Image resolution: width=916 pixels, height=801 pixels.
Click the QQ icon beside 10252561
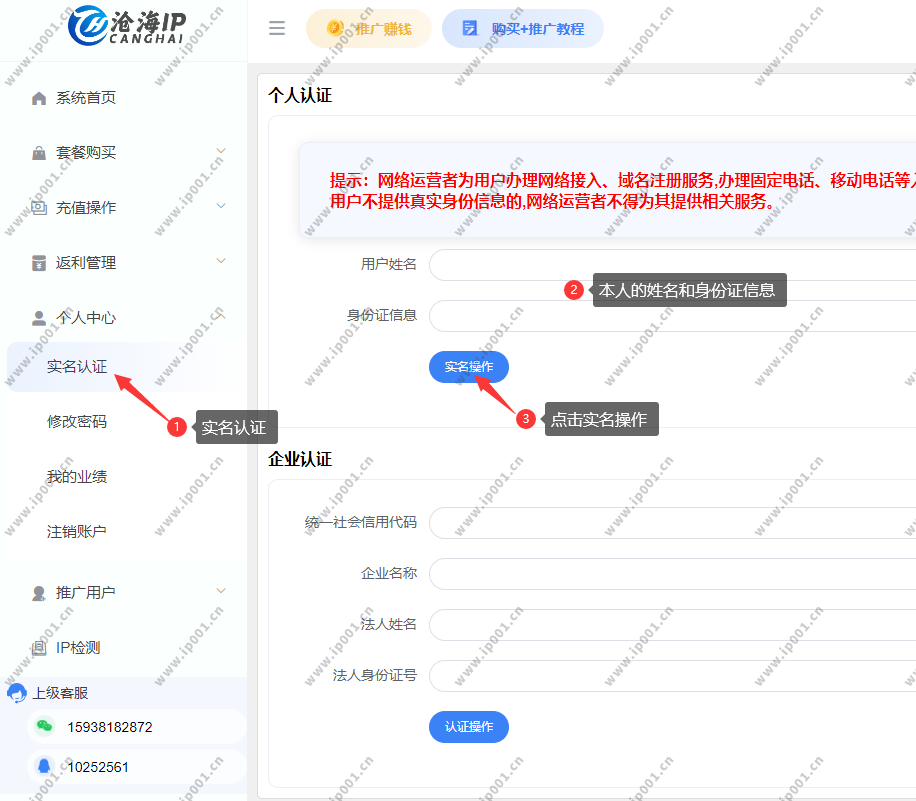point(44,767)
